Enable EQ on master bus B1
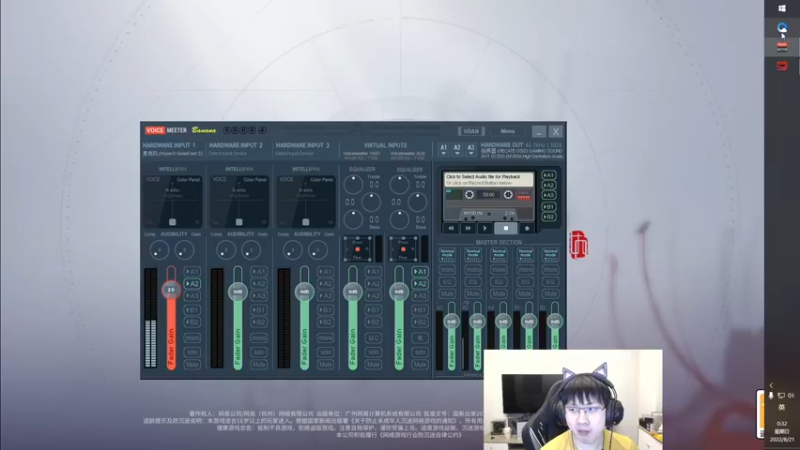The image size is (800, 450). (x=525, y=282)
